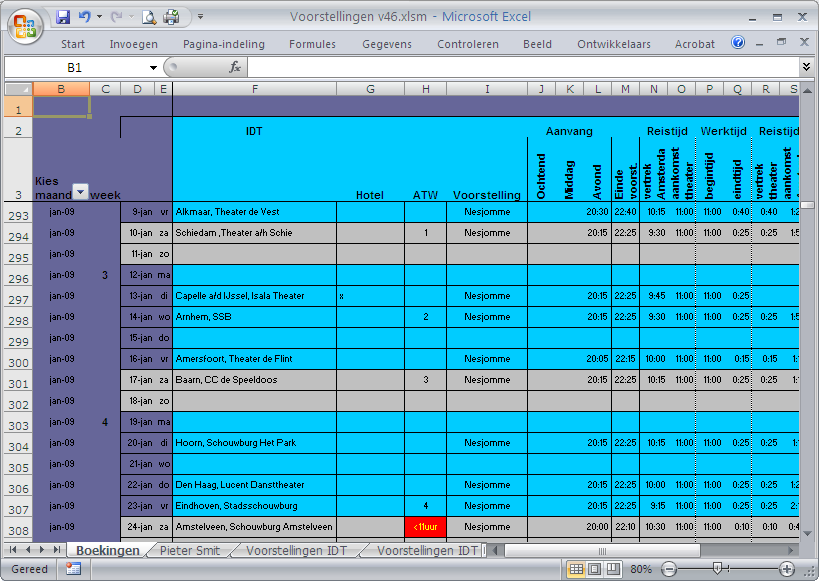Viewport: 819px width, 581px height.
Task: Select row 304 header
Action: click(18, 443)
